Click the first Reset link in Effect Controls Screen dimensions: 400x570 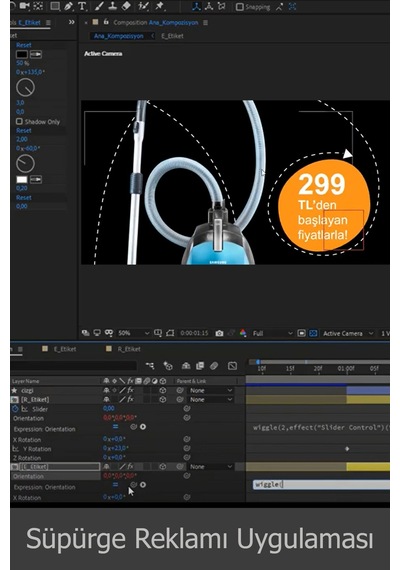coord(24,45)
